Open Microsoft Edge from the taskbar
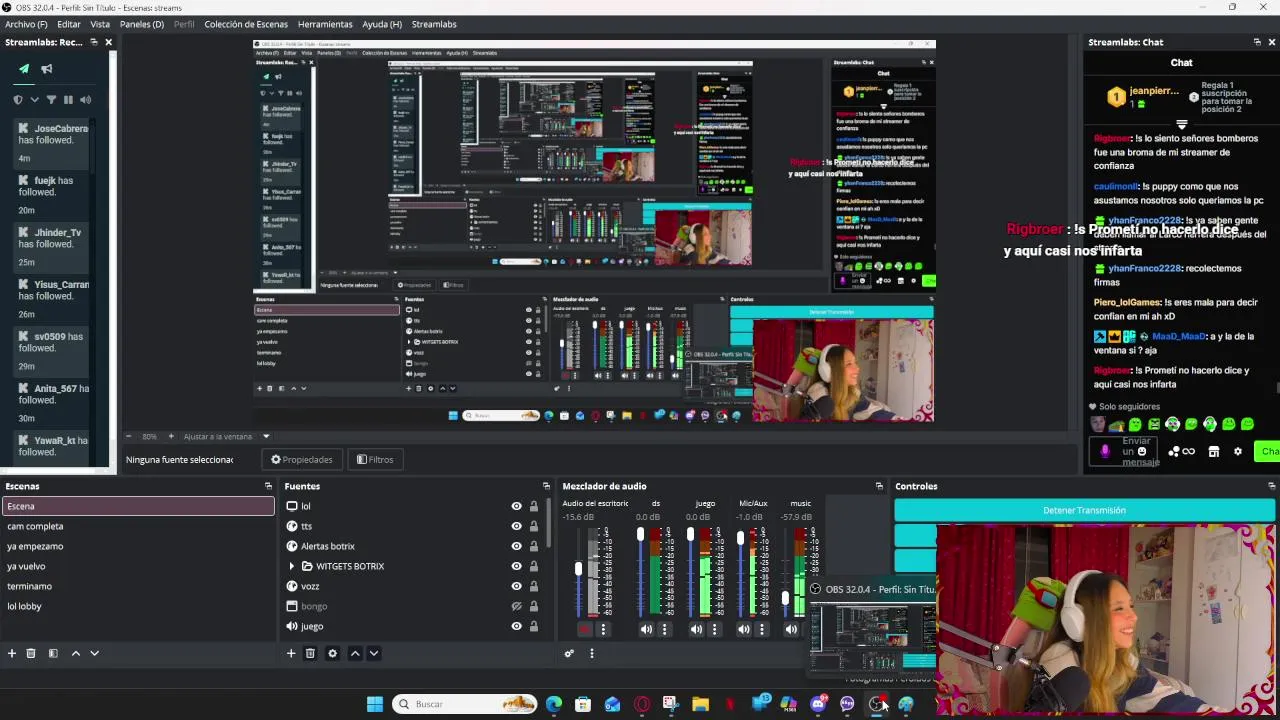The height and width of the screenshot is (720, 1280). 554,704
